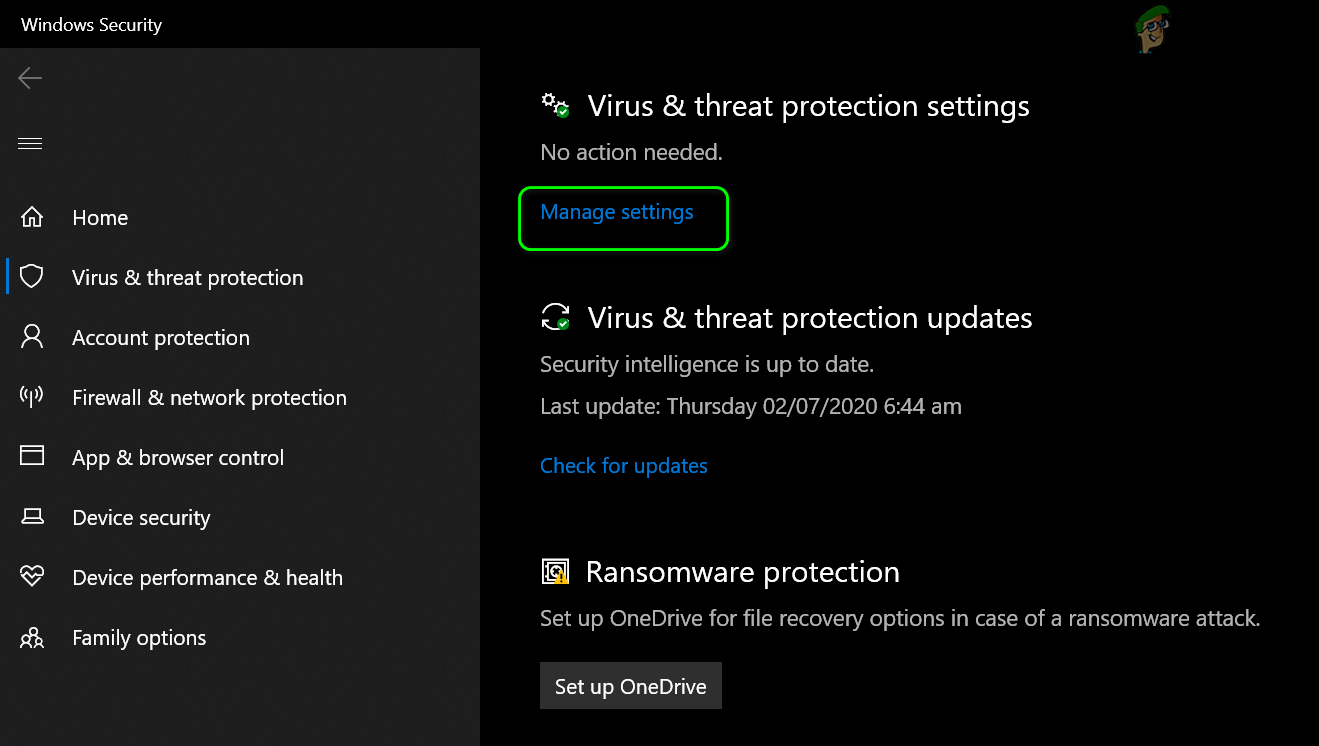1319x746 pixels.
Task: Click the Family options people icon
Action: [x=32, y=637]
